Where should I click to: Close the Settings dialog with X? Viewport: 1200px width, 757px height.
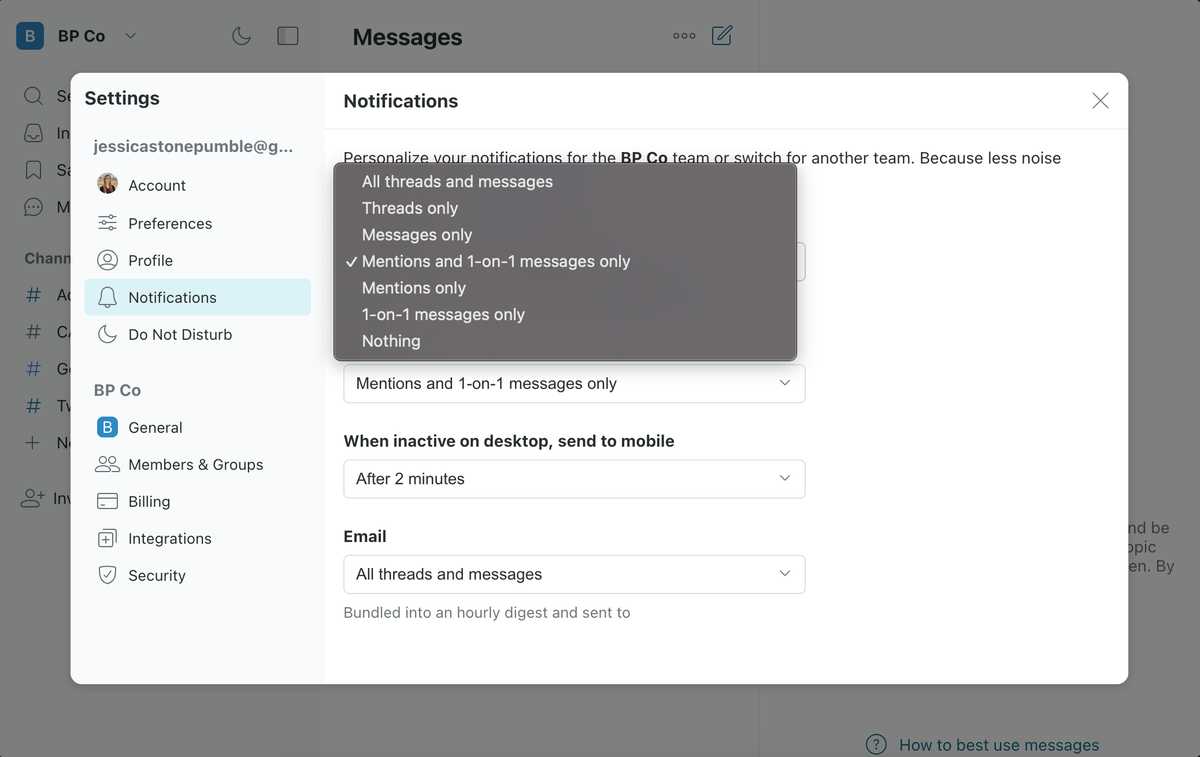pos(1100,101)
